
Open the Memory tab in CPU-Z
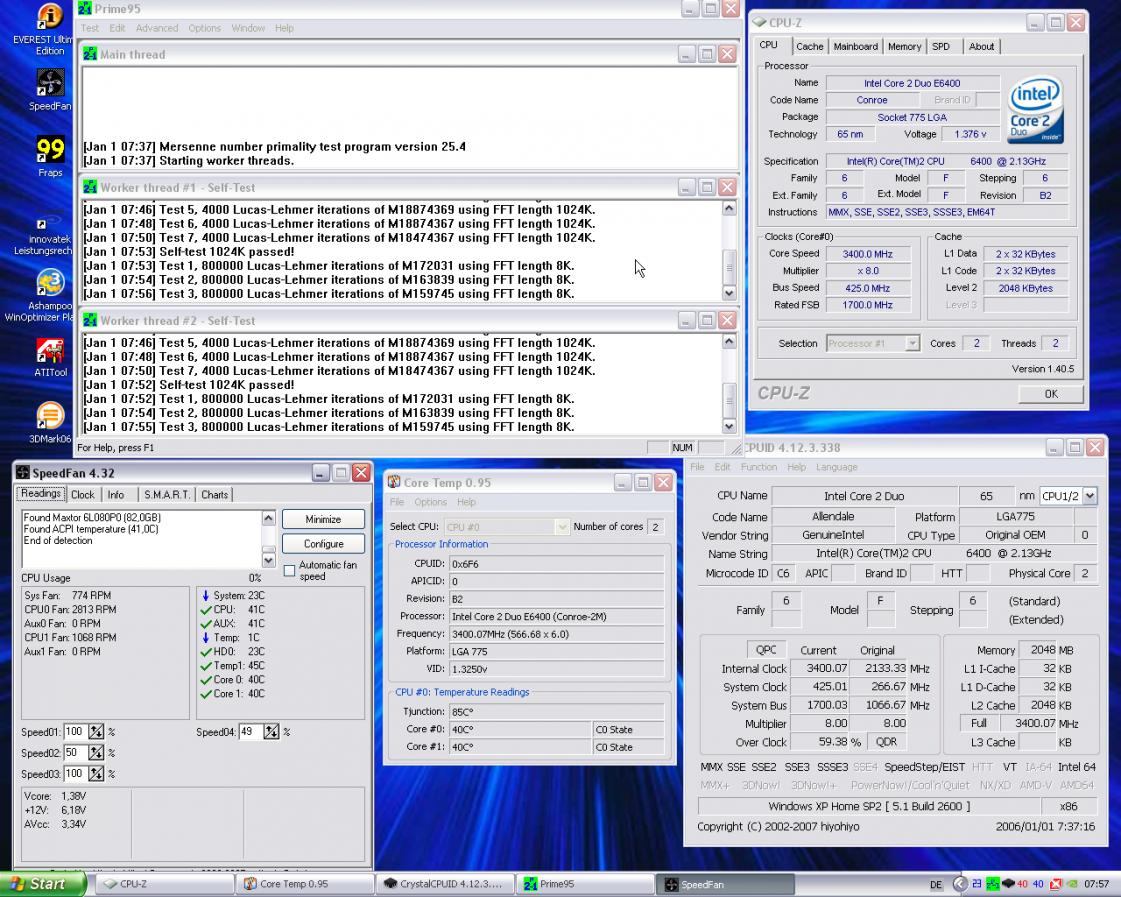(x=904, y=46)
